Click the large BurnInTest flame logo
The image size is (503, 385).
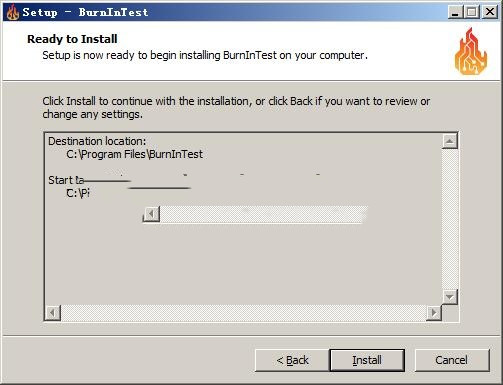point(471,51)
